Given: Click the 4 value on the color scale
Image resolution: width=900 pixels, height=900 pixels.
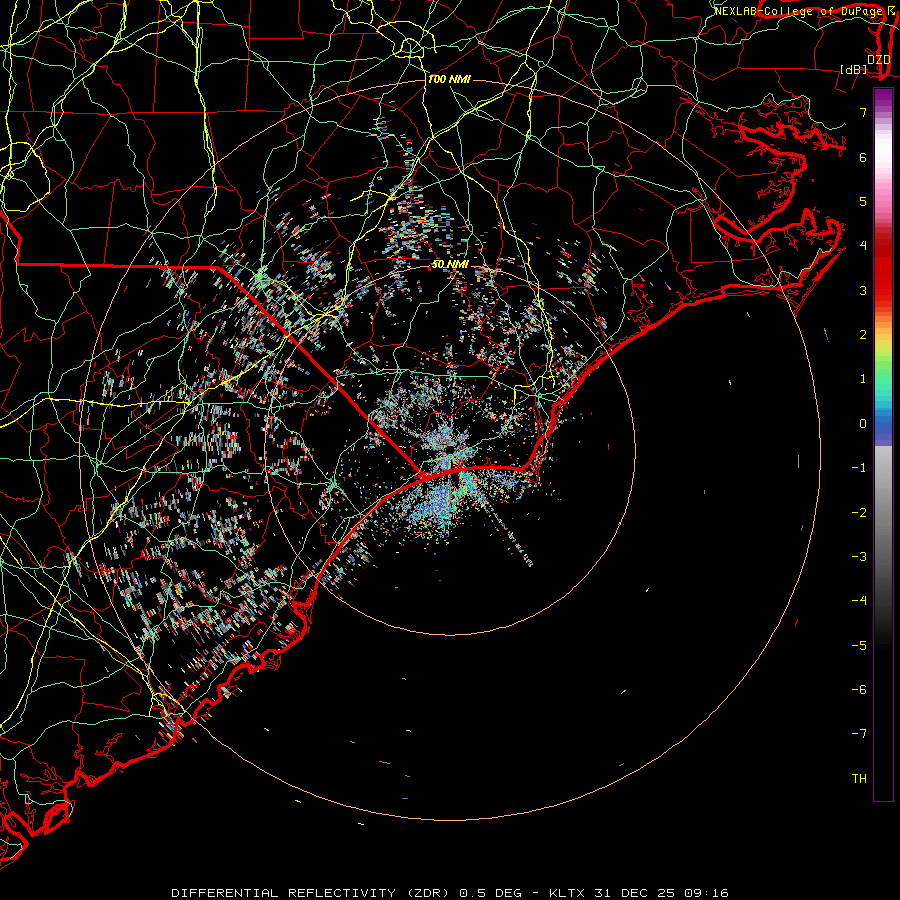Looking at the screenshot, I should [x=863, y=246].
